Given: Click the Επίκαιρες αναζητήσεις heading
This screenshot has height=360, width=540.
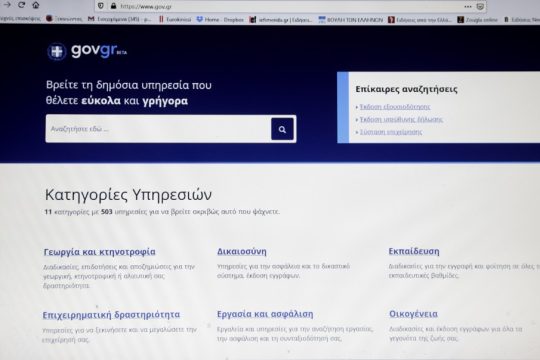Looking at the screenshot, I should [x=406, y=89].
